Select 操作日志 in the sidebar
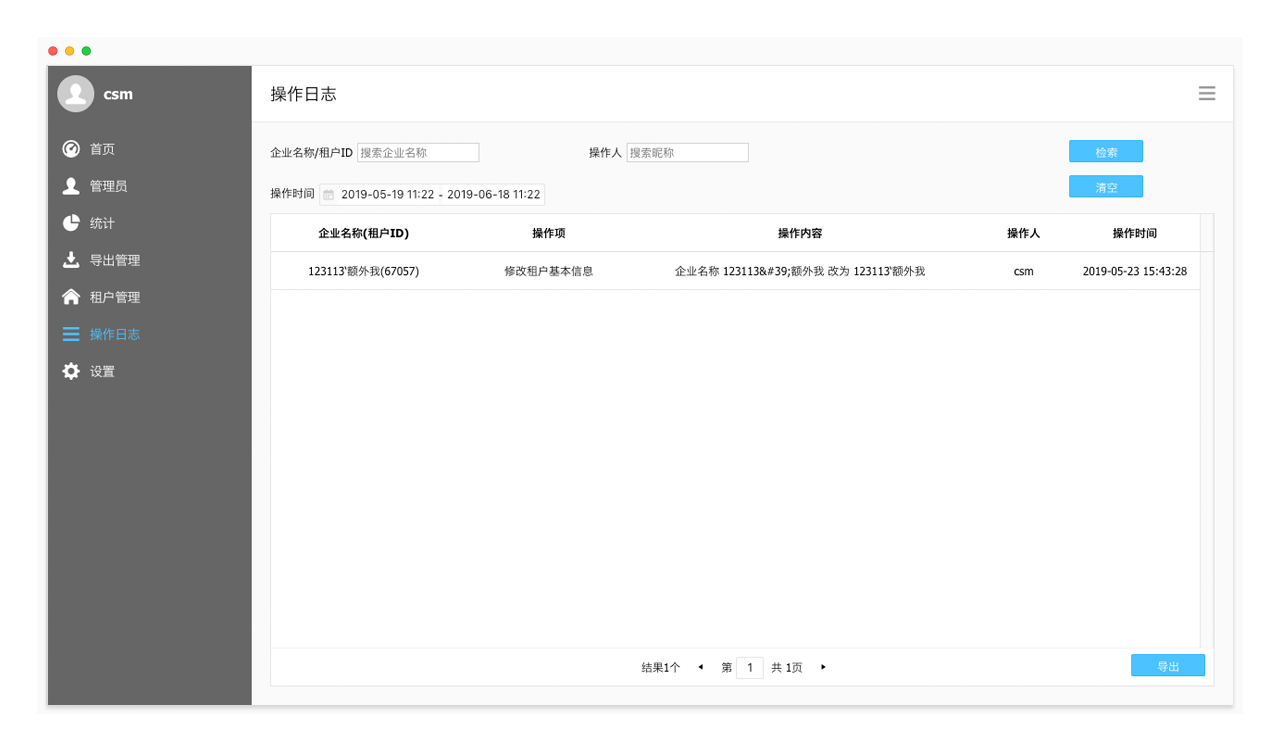 point(114,334)
